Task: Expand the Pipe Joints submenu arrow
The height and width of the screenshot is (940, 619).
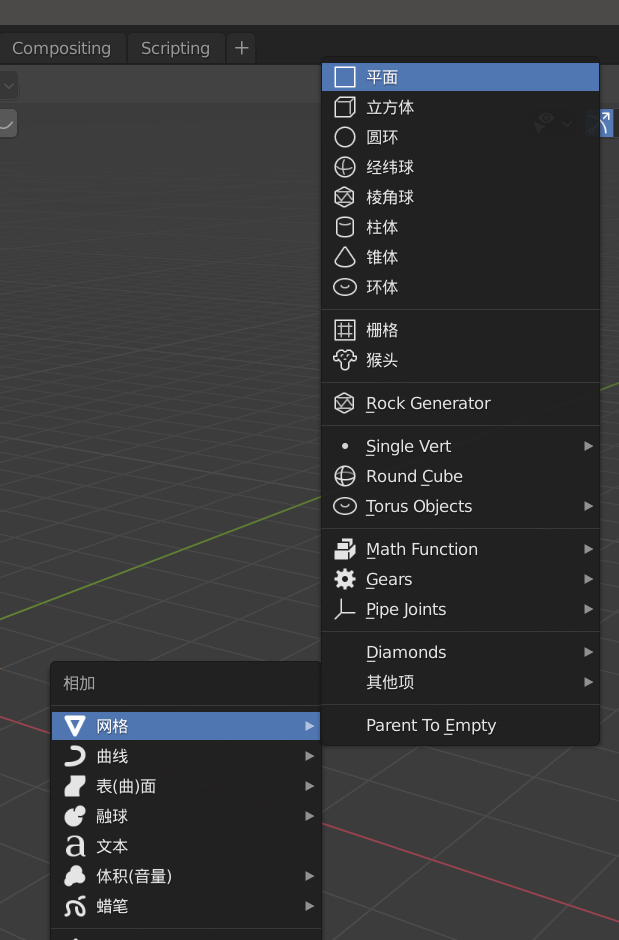Action: coord(588,609)
